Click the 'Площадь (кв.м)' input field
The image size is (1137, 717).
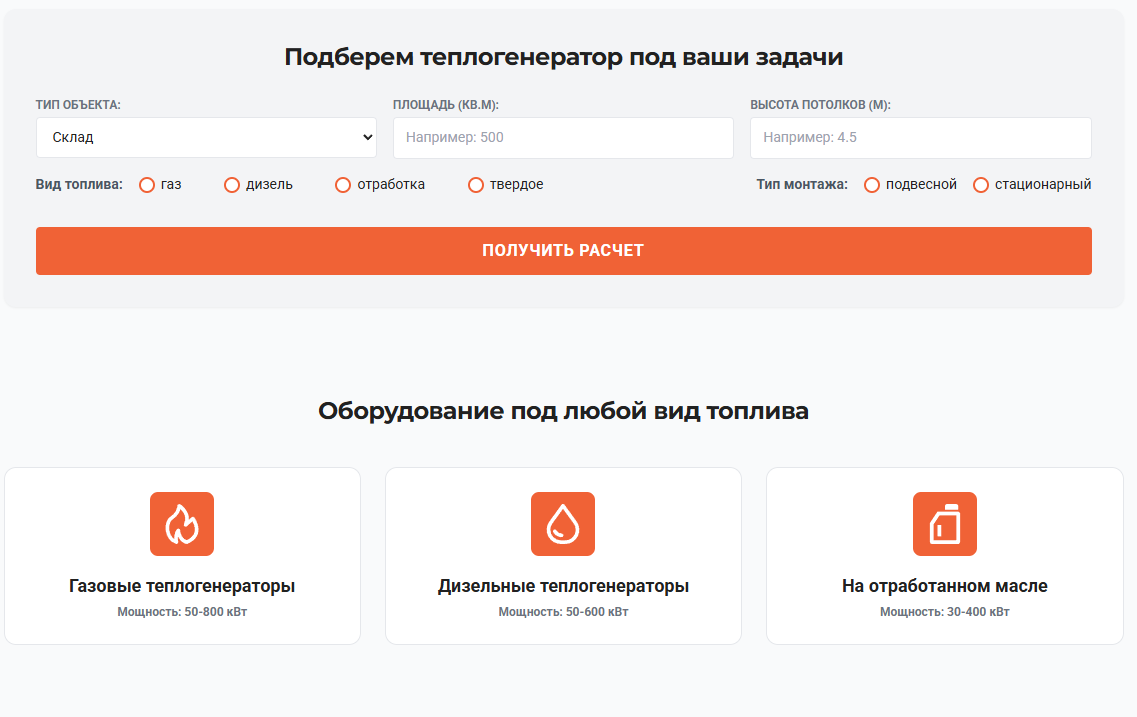point(563,138)
